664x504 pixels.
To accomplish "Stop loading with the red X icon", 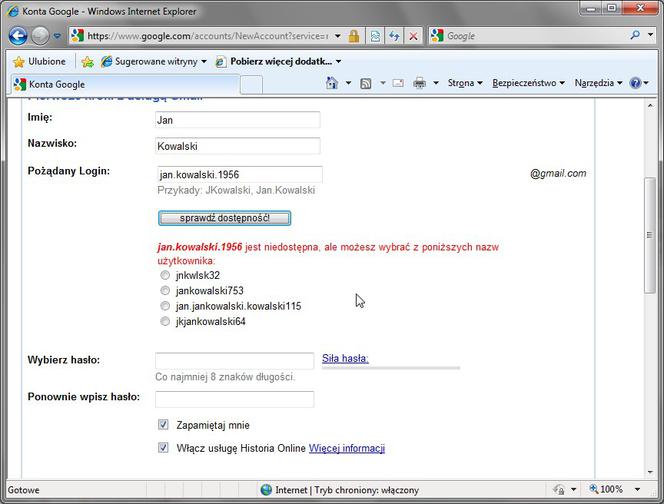I will 413,36.
